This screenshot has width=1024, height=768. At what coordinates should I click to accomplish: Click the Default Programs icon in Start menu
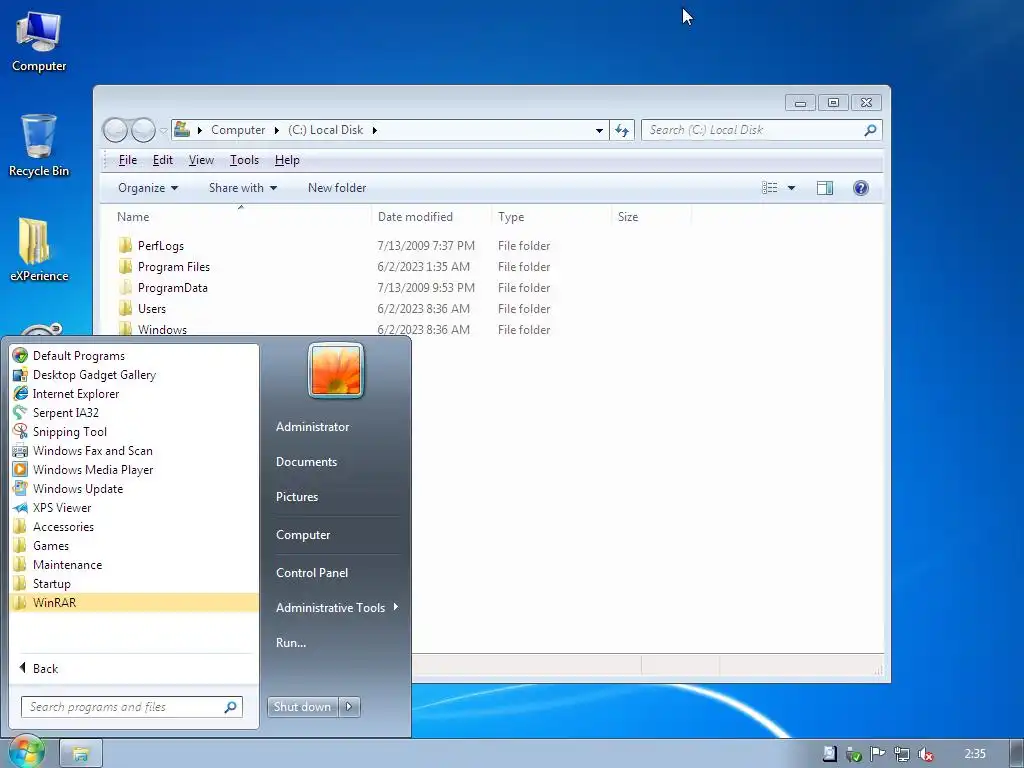[x=20, y=356]
